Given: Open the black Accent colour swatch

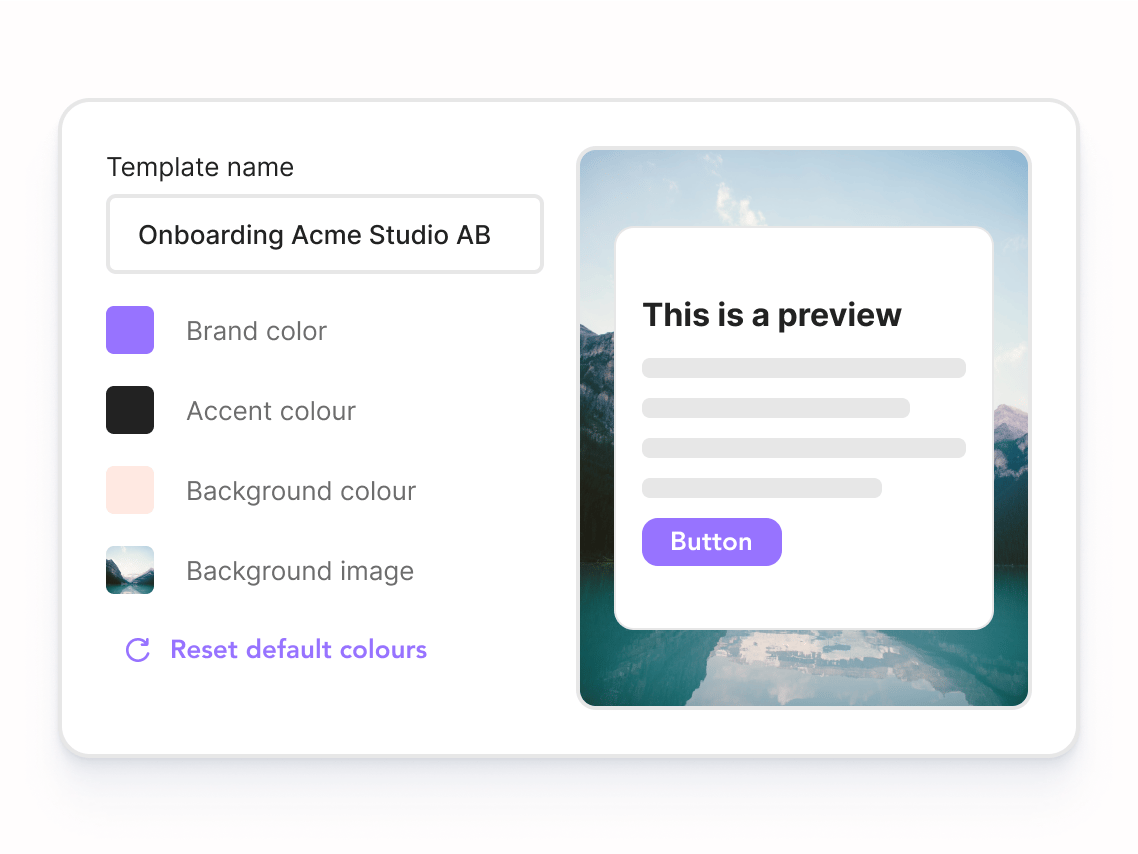Looking at the screenshot, I should (130, 410).
